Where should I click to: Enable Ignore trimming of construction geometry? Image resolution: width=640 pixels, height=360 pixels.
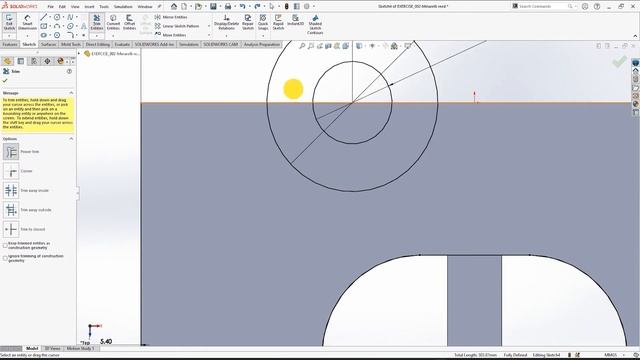pyautogui.click(x=5, y=258)
